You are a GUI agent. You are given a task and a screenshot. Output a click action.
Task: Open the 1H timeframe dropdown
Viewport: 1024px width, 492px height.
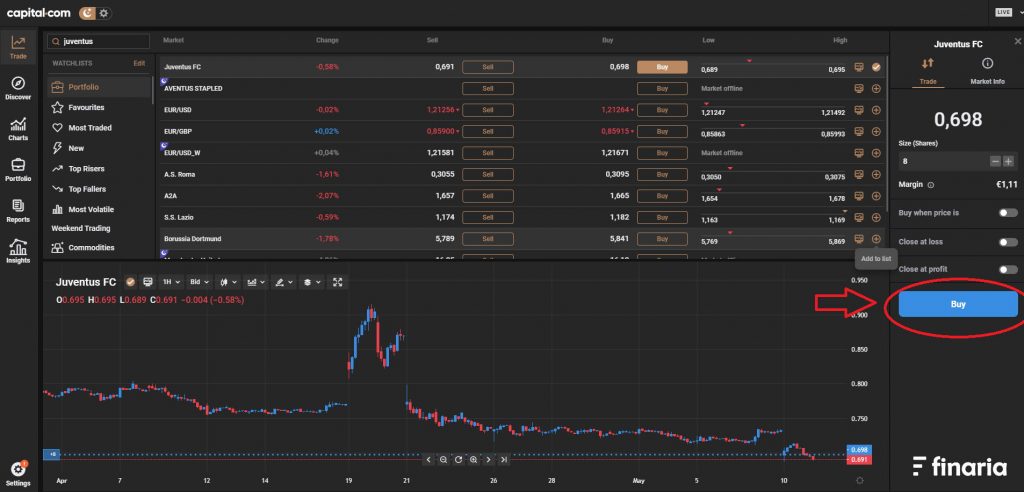tap(170, 282)
